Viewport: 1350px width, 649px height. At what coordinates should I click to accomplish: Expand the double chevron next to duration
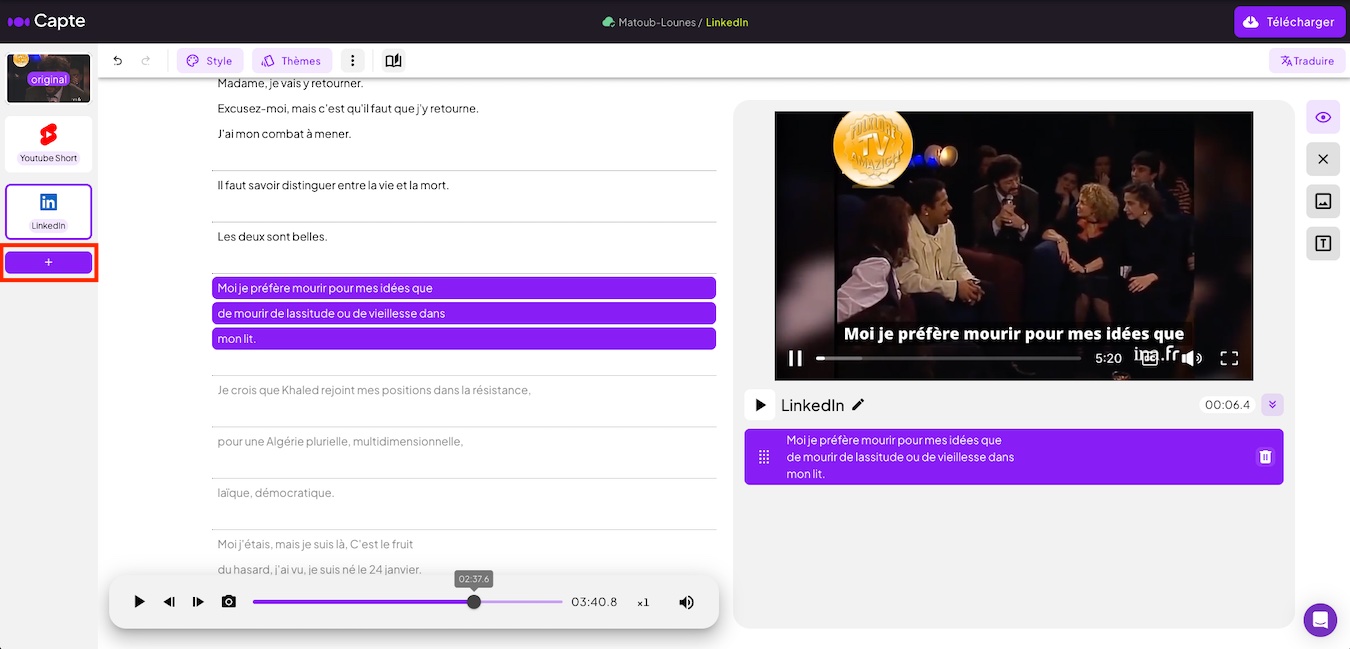coord(1272,405)
